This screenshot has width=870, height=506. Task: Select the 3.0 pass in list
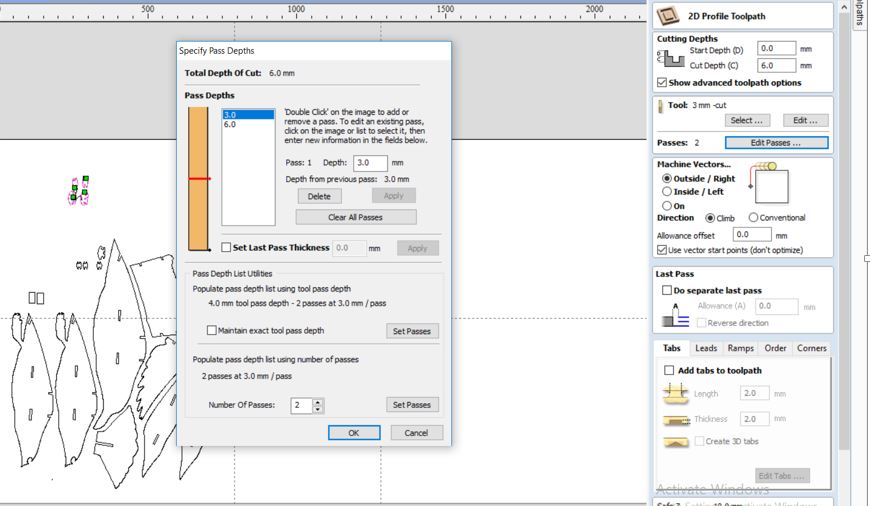(x=248, y=115)
